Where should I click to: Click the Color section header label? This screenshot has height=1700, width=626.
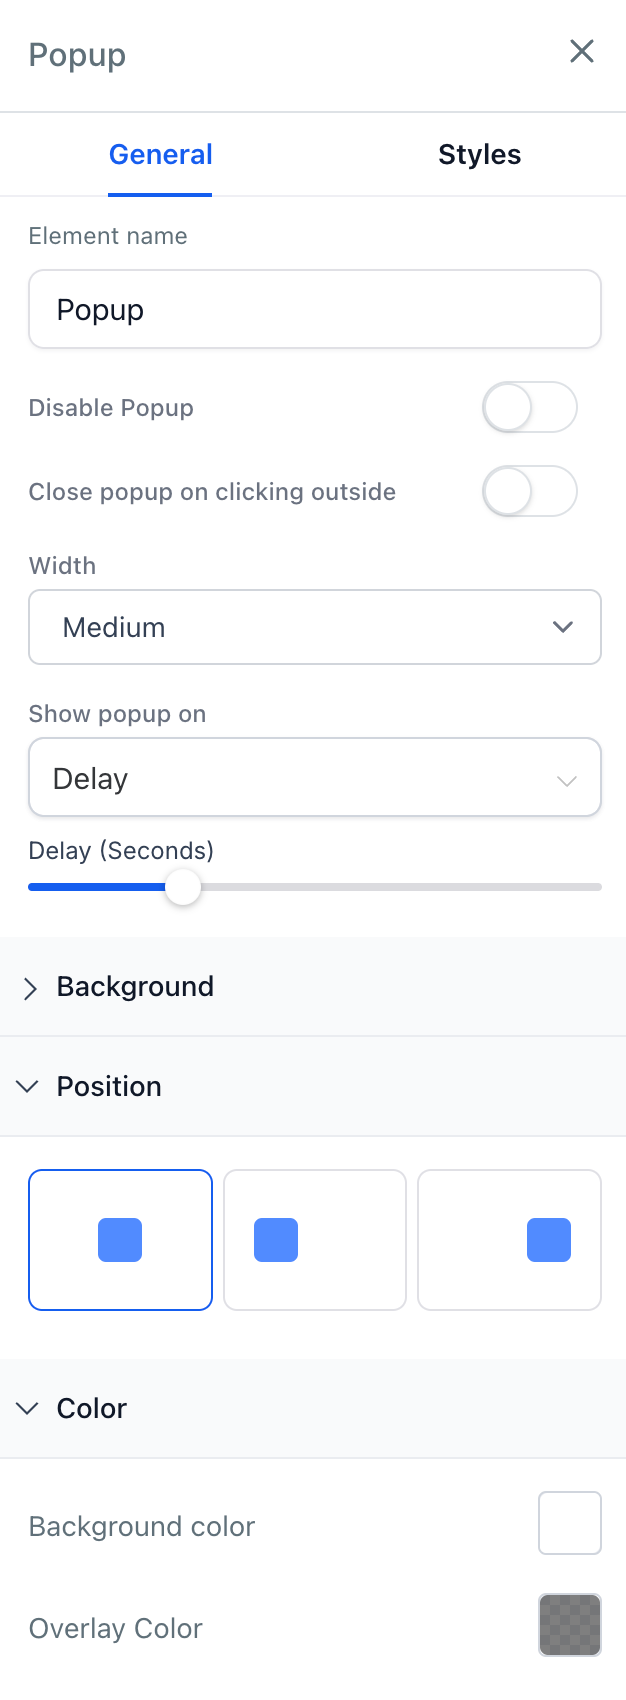92,1409
